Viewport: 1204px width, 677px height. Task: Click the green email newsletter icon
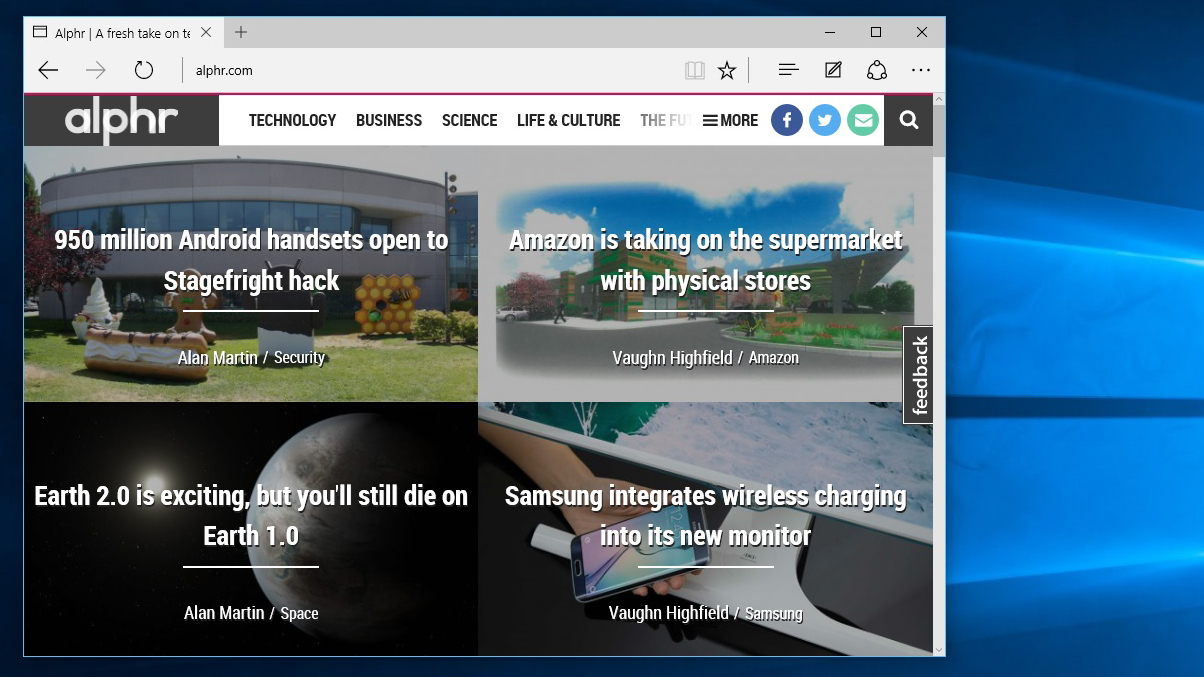(862, 120)
